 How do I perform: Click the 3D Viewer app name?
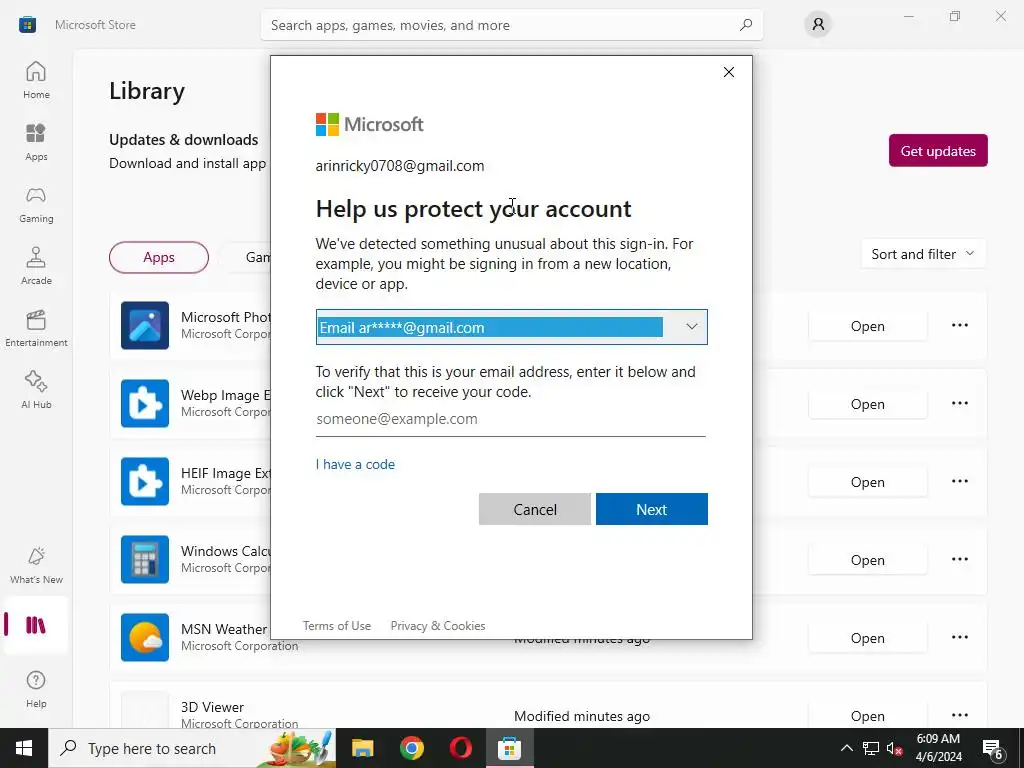212,707
